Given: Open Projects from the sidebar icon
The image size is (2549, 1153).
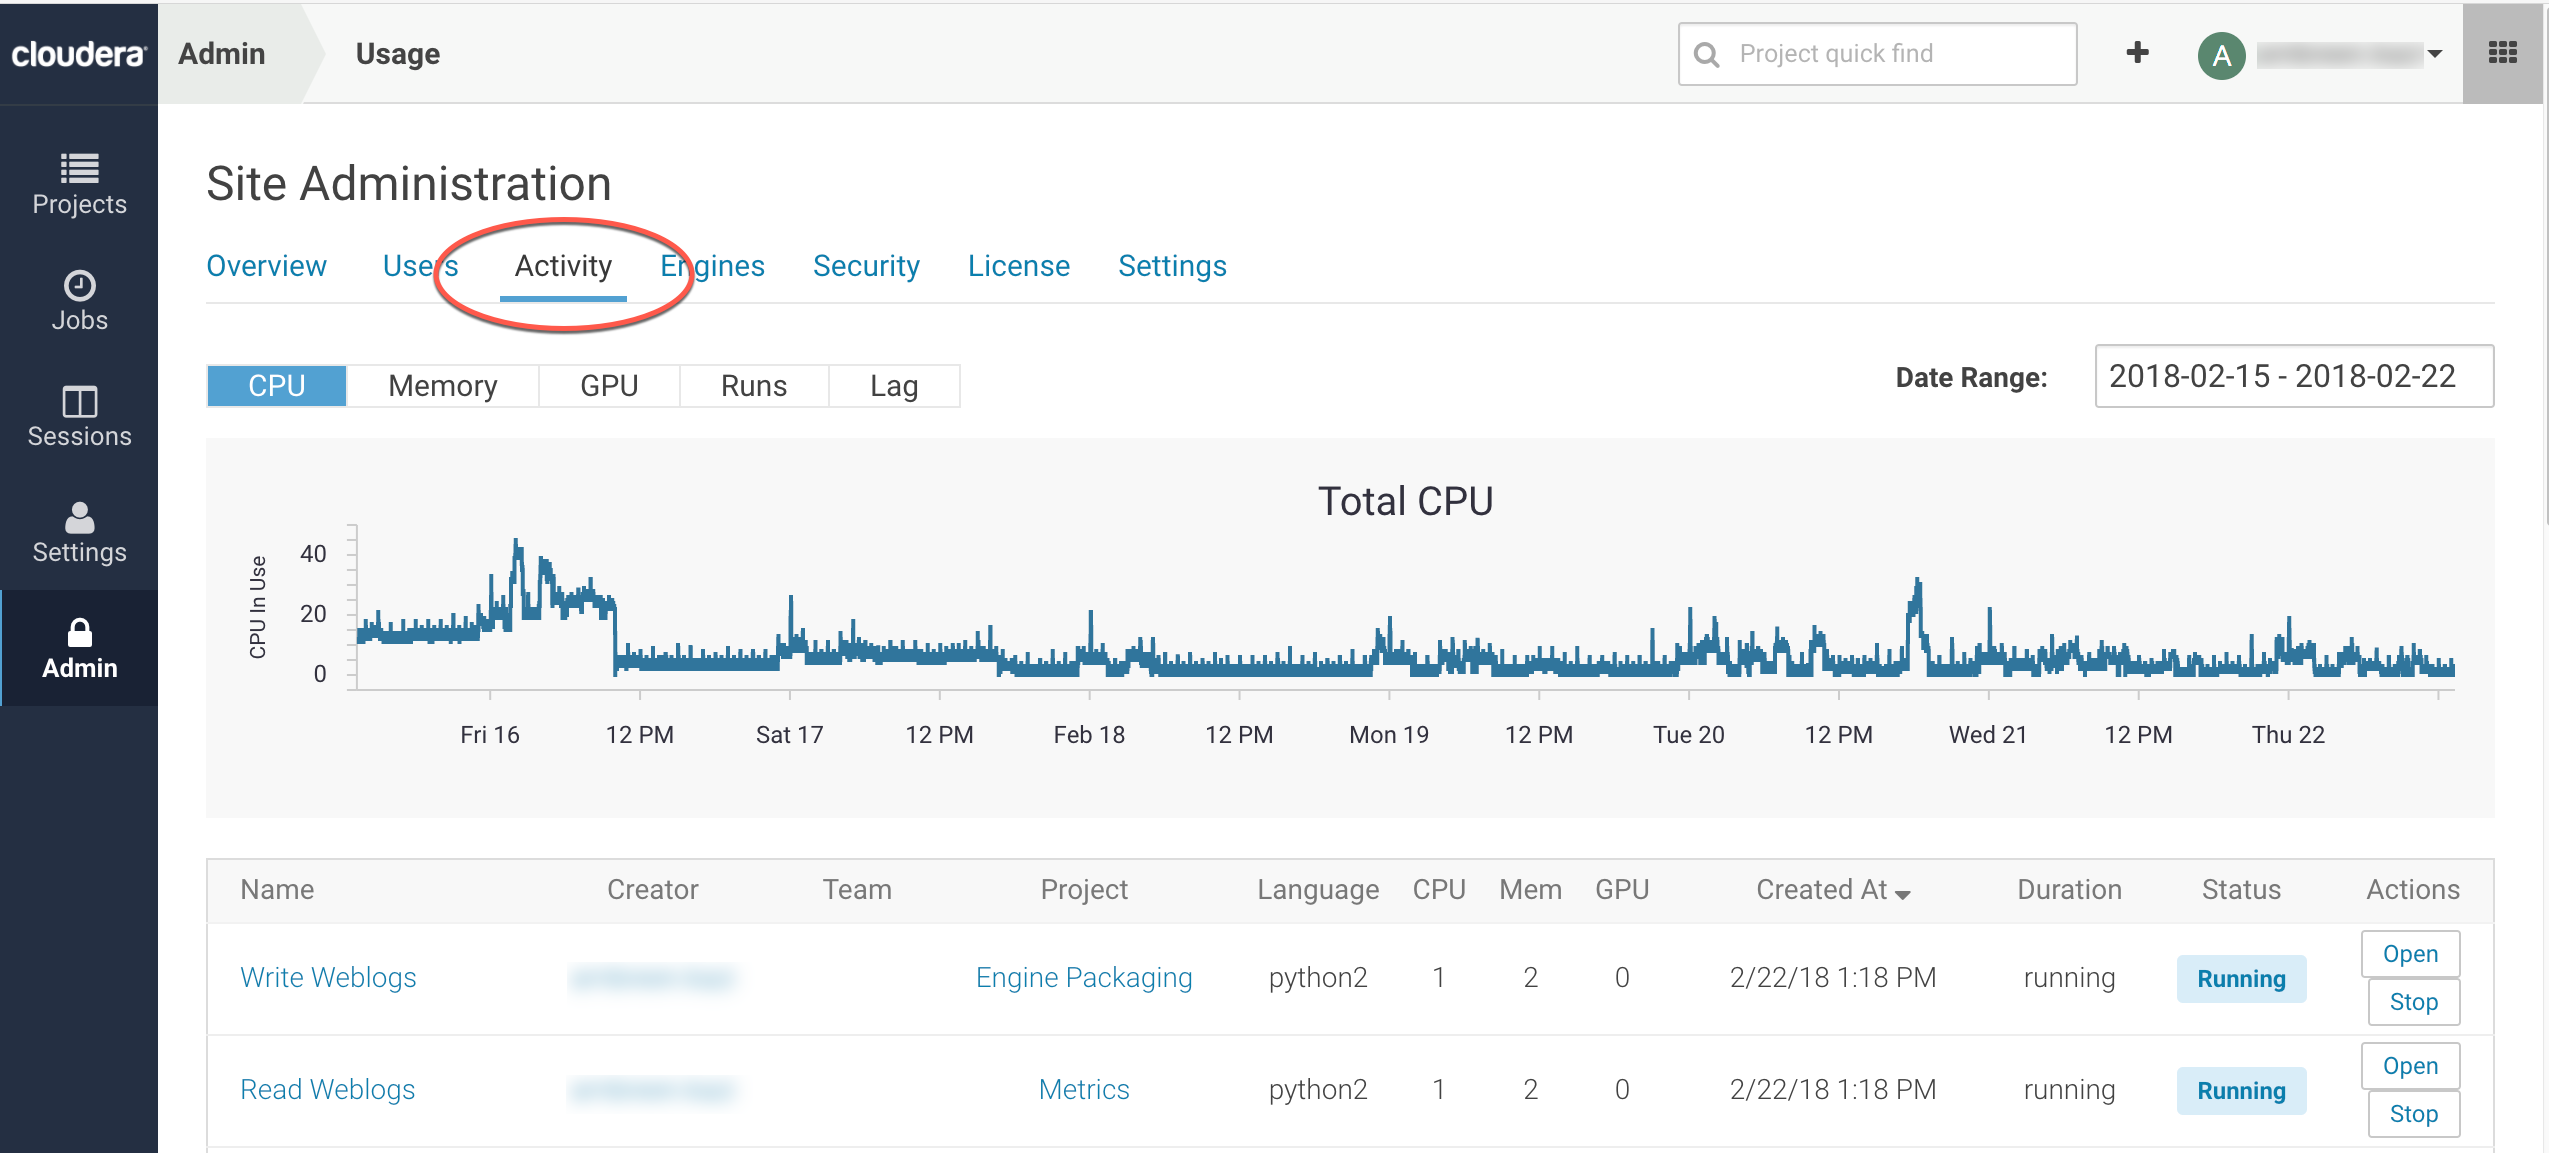Looking at the screenshot, I should [x=79, y=169].
